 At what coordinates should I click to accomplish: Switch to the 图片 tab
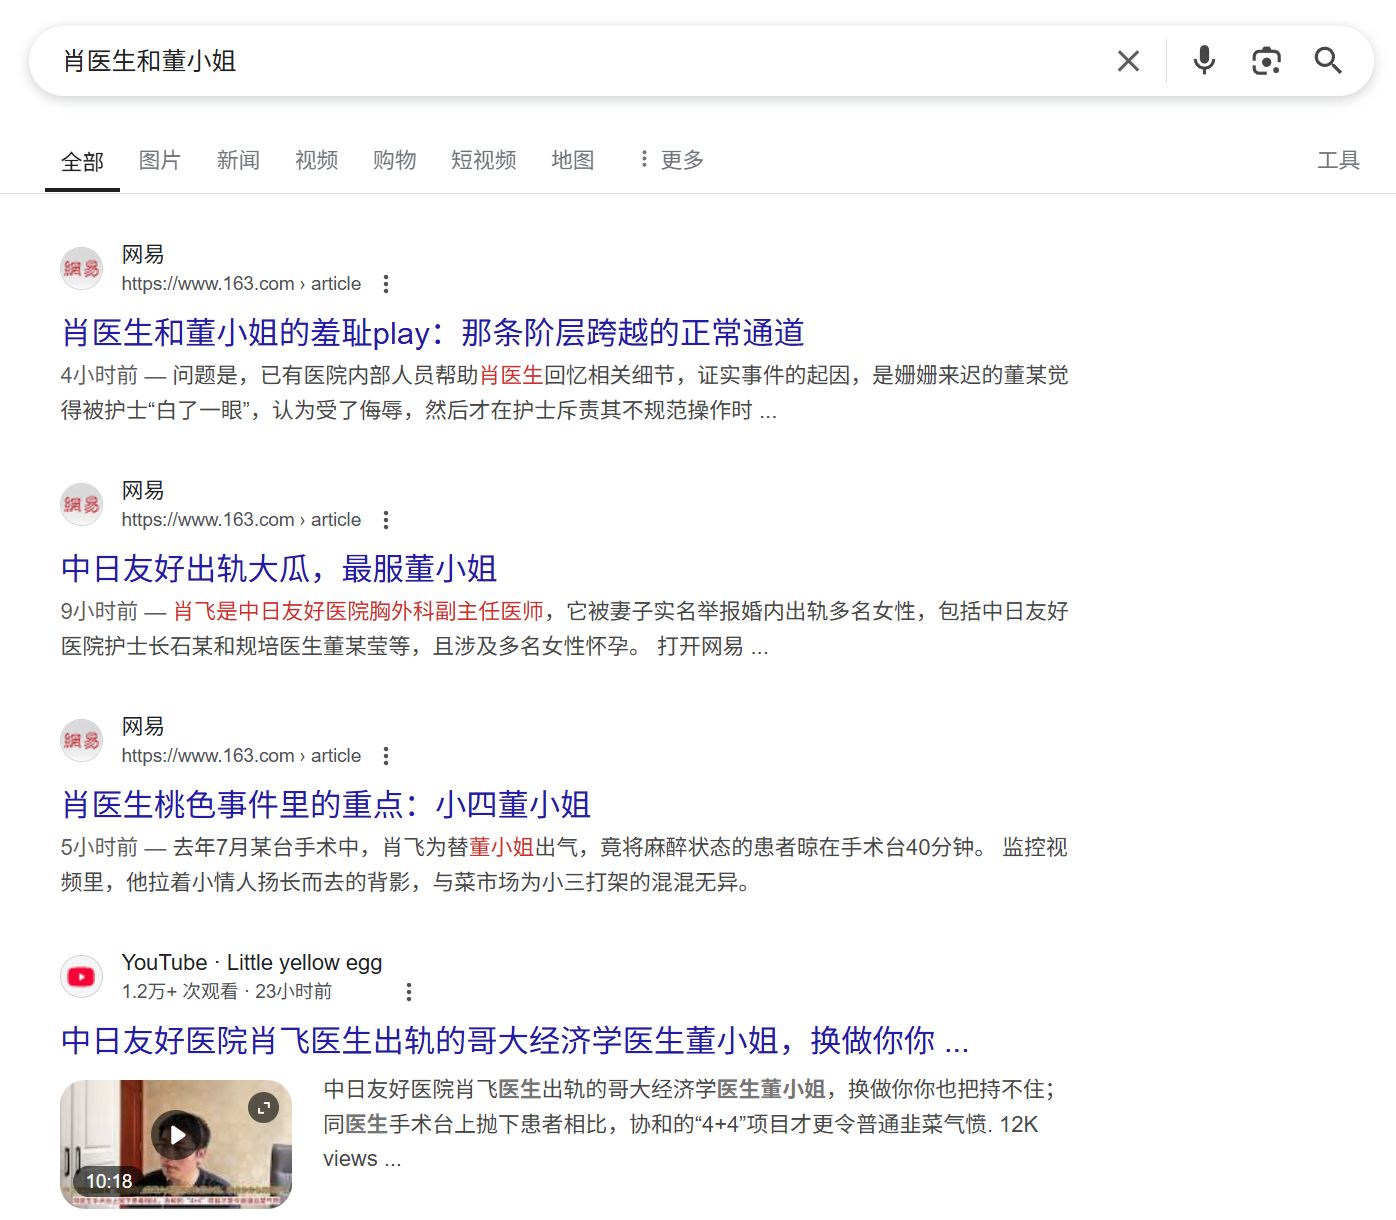coord(160,160)
